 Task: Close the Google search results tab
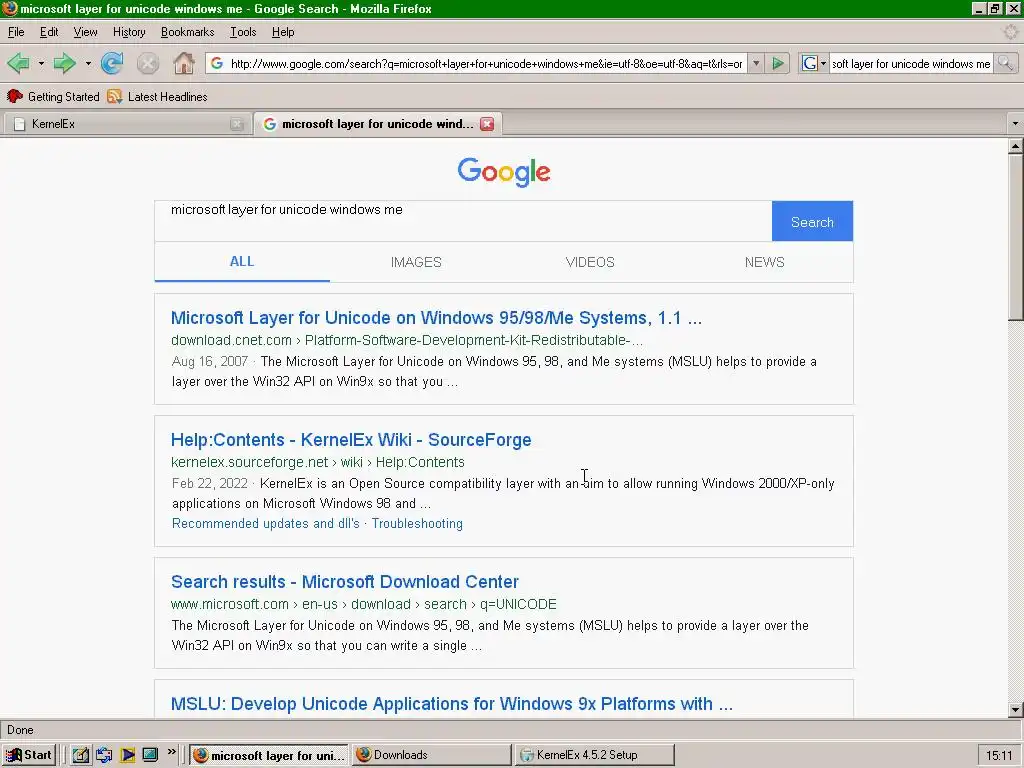487,124
